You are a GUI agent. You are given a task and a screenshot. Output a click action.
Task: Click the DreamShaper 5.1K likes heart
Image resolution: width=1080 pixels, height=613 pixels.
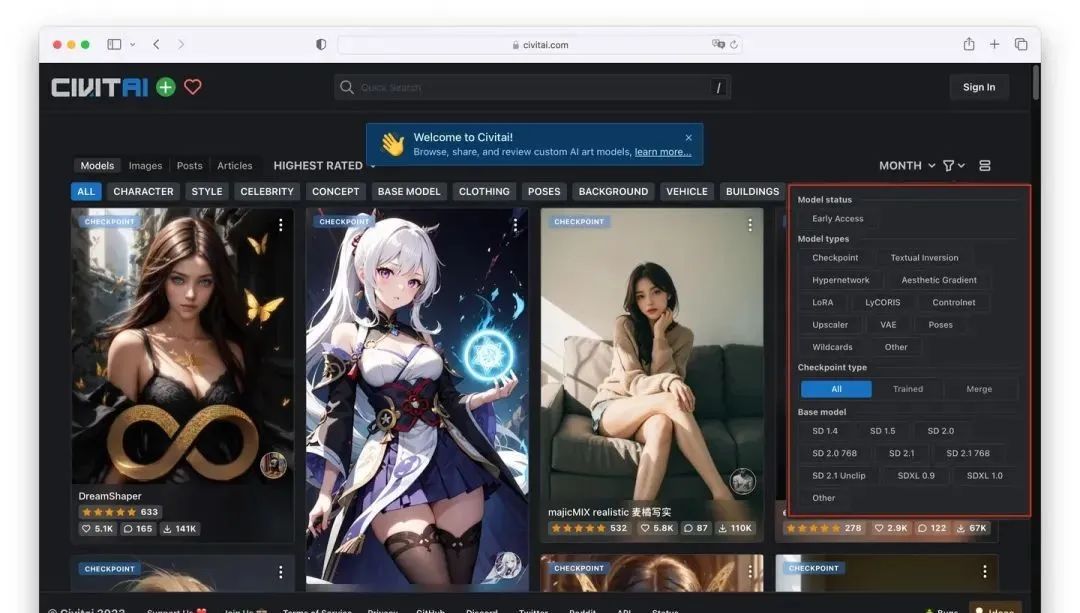click(x=86, y=529)
